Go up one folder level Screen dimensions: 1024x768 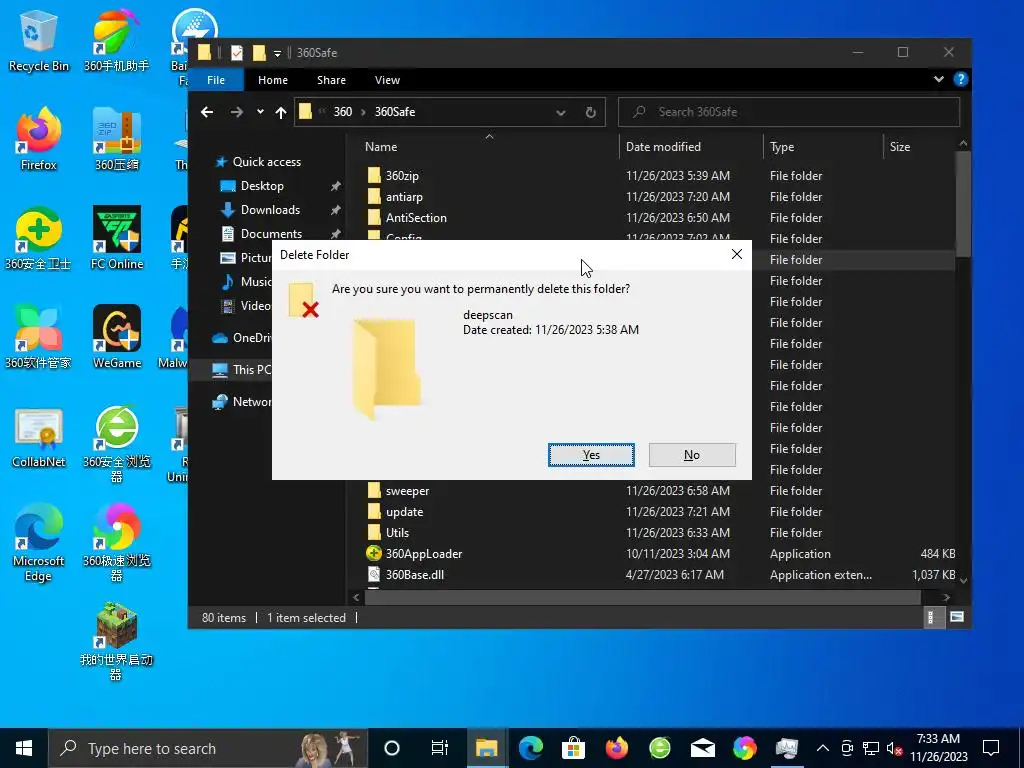[281, 112]
